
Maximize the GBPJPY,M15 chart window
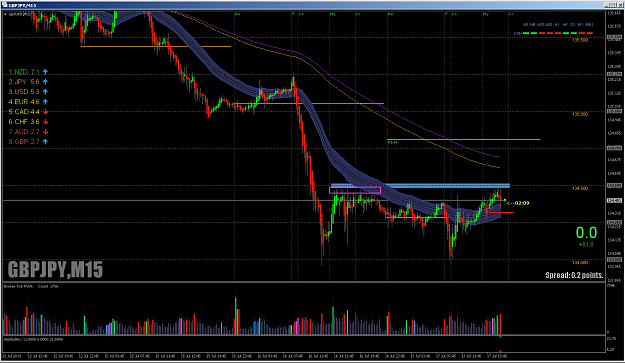click(x=613, y=5)
